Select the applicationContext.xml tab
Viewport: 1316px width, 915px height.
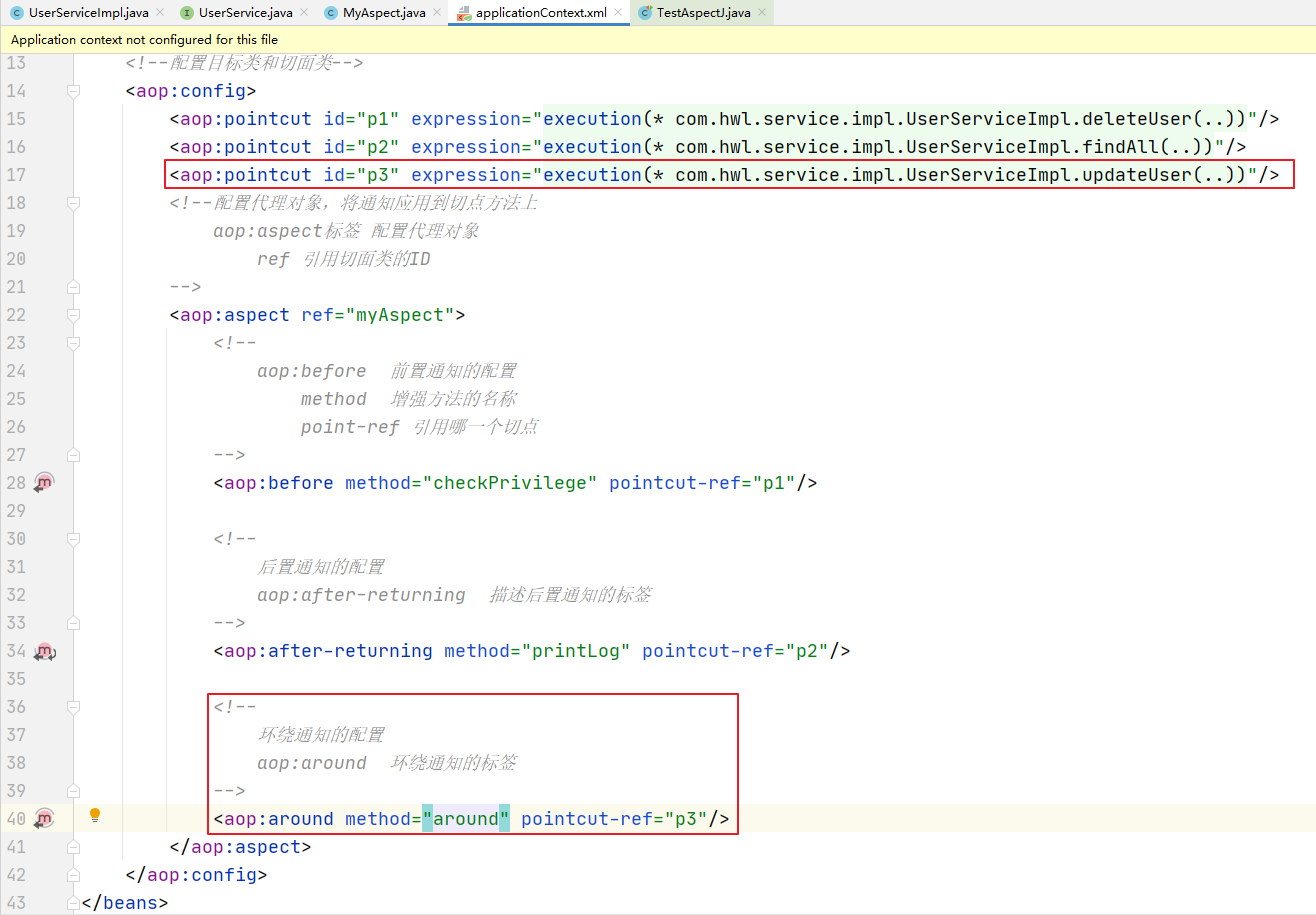tap(540, 13)
